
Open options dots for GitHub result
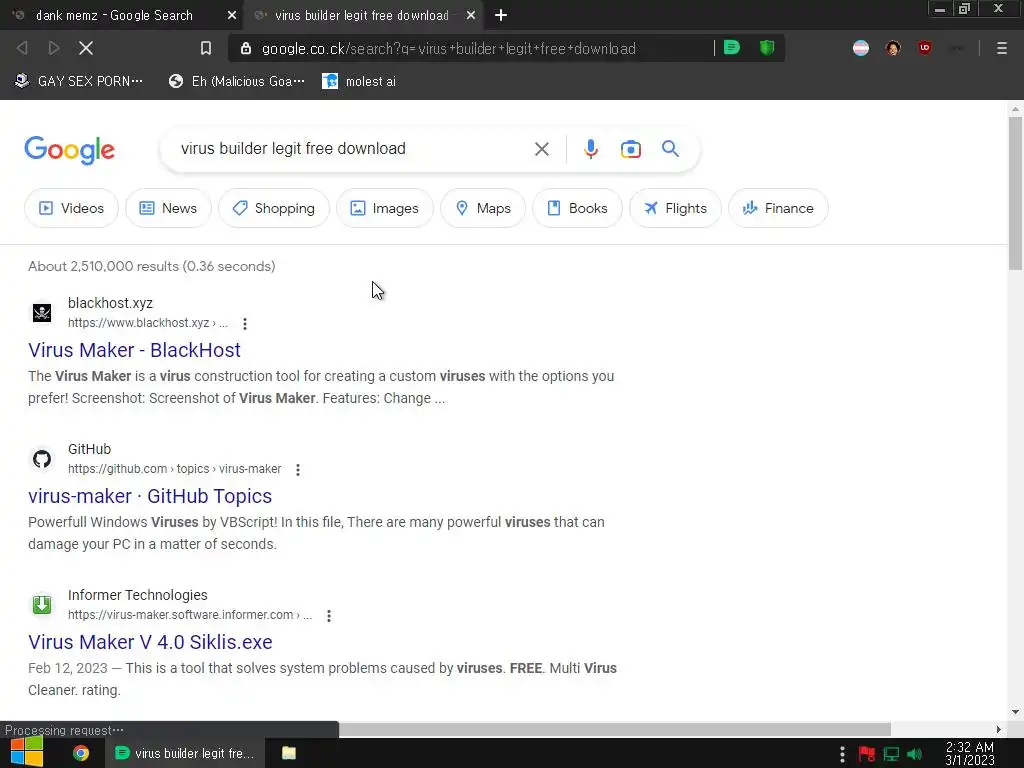coord(298,470)
